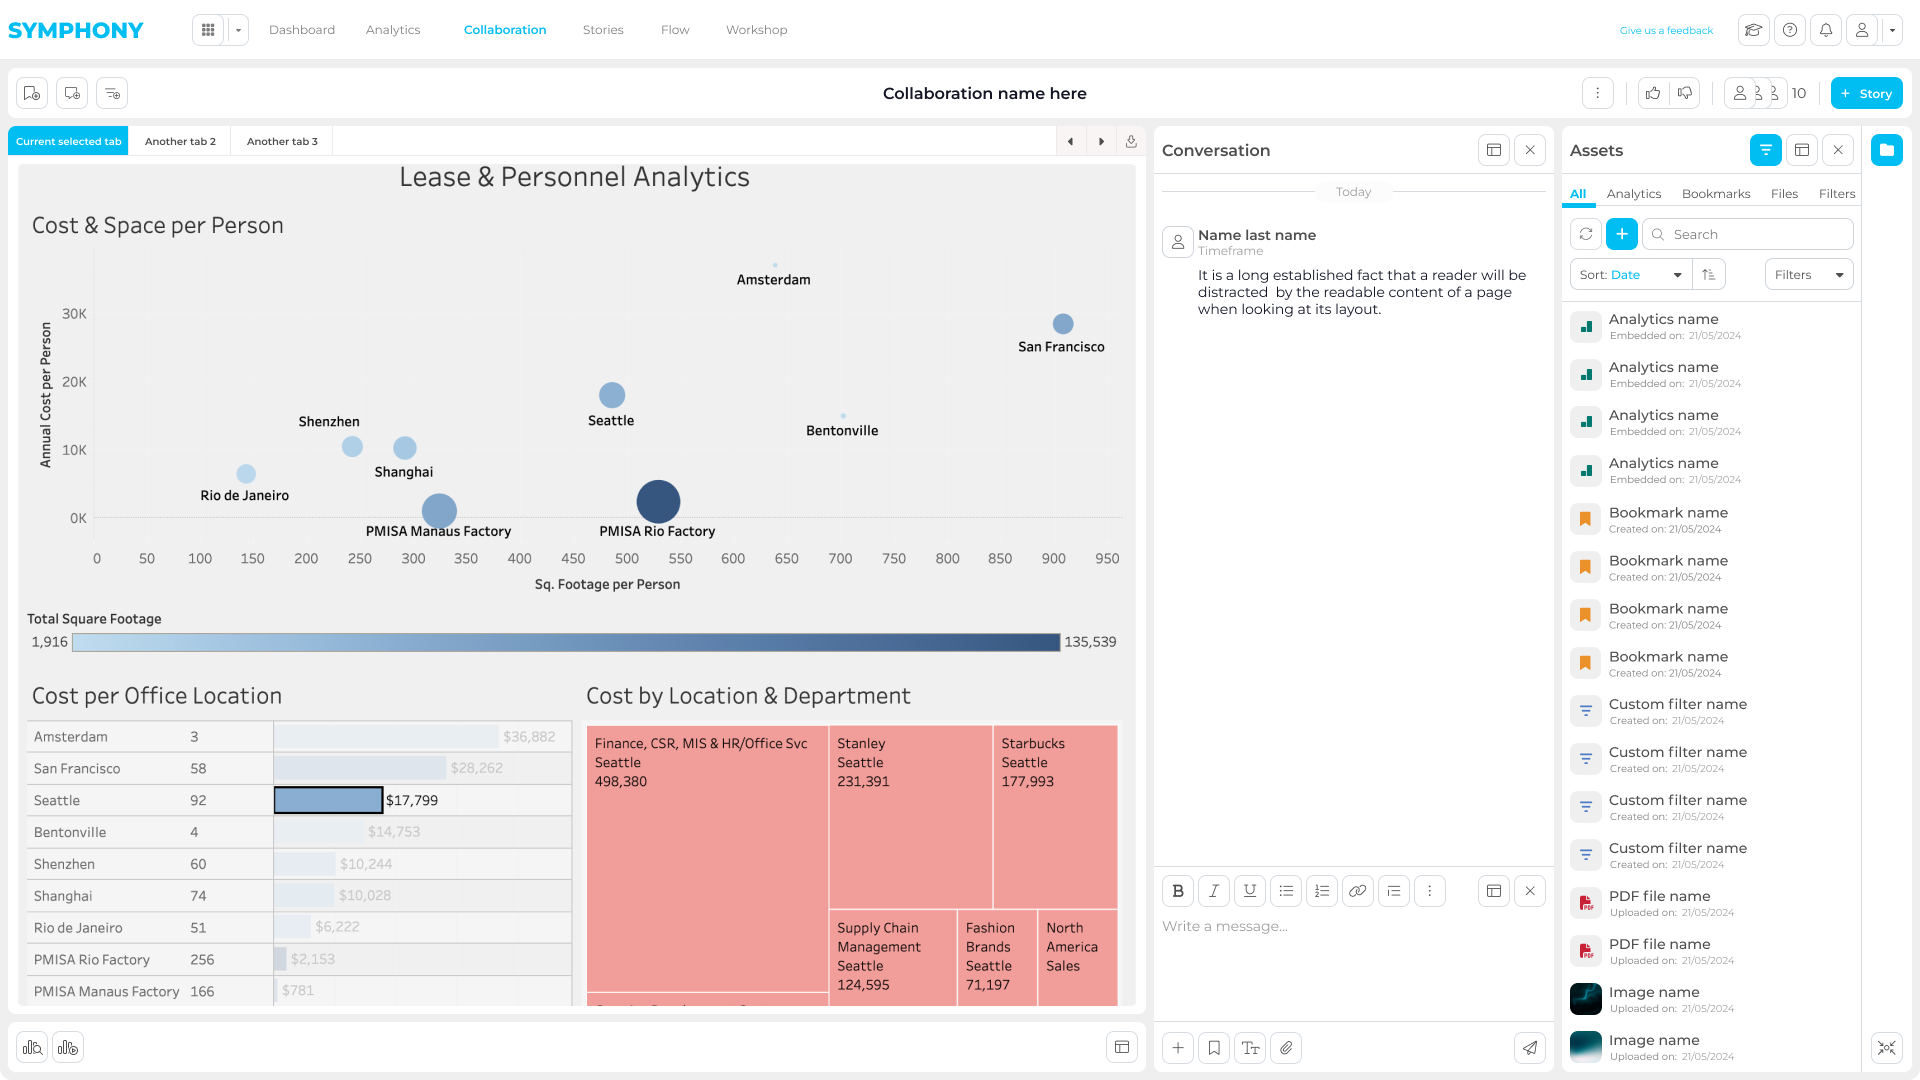Screen dimensions: 1920x1080
Task: Toggle italic text formatting
Action: [x=1214, y=891]
